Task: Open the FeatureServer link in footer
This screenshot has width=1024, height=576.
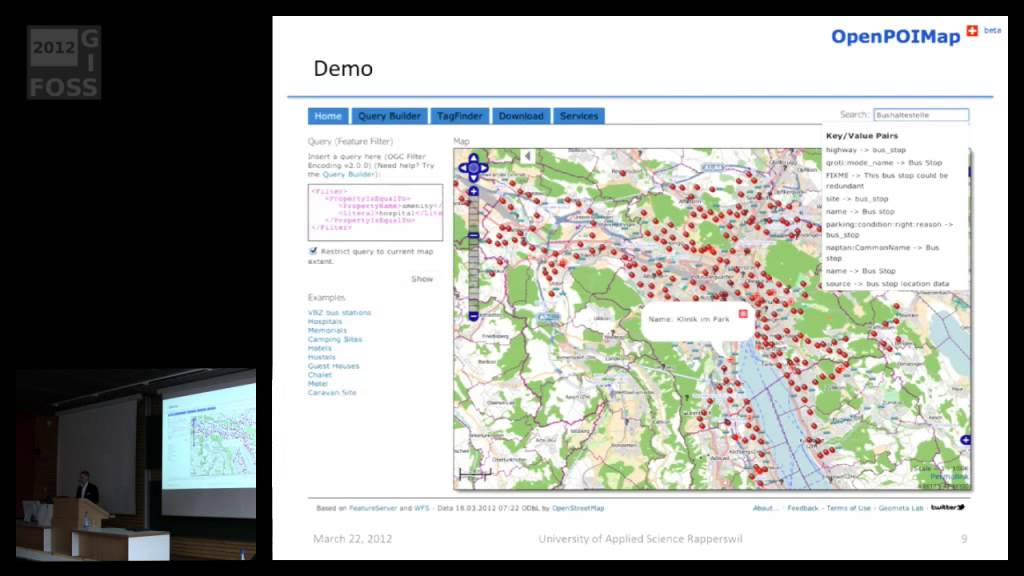Action: click(373, 508)
